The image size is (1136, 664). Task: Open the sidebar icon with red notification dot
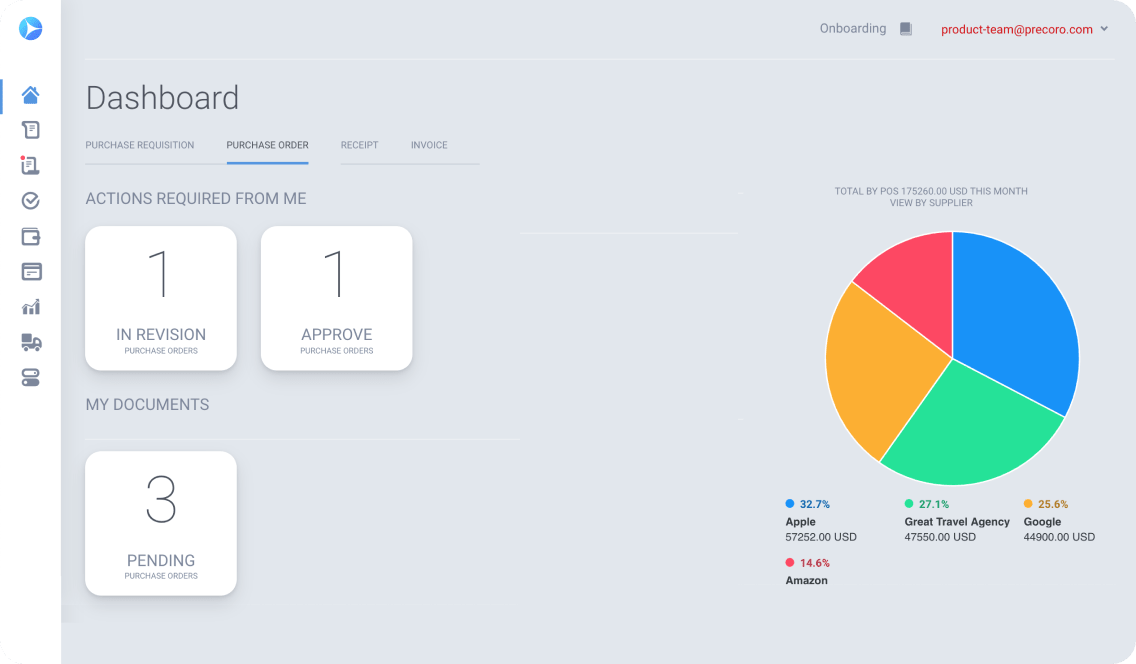pyautogui.click(x=30, y=165)
